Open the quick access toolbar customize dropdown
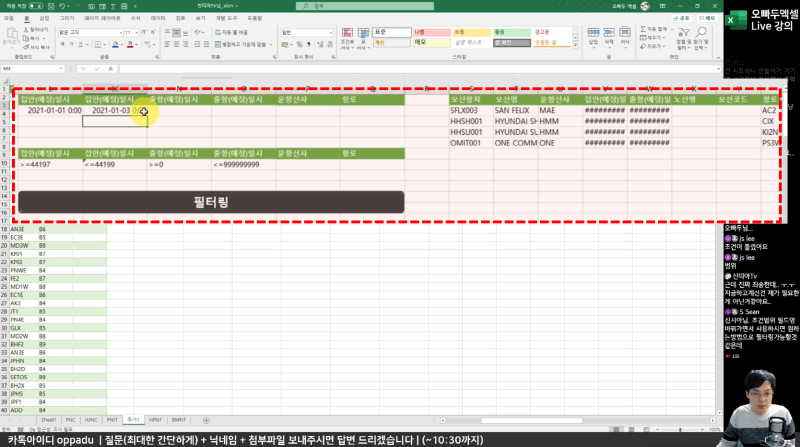The height and width of the screenshot is (447, 800). point(135,6)
